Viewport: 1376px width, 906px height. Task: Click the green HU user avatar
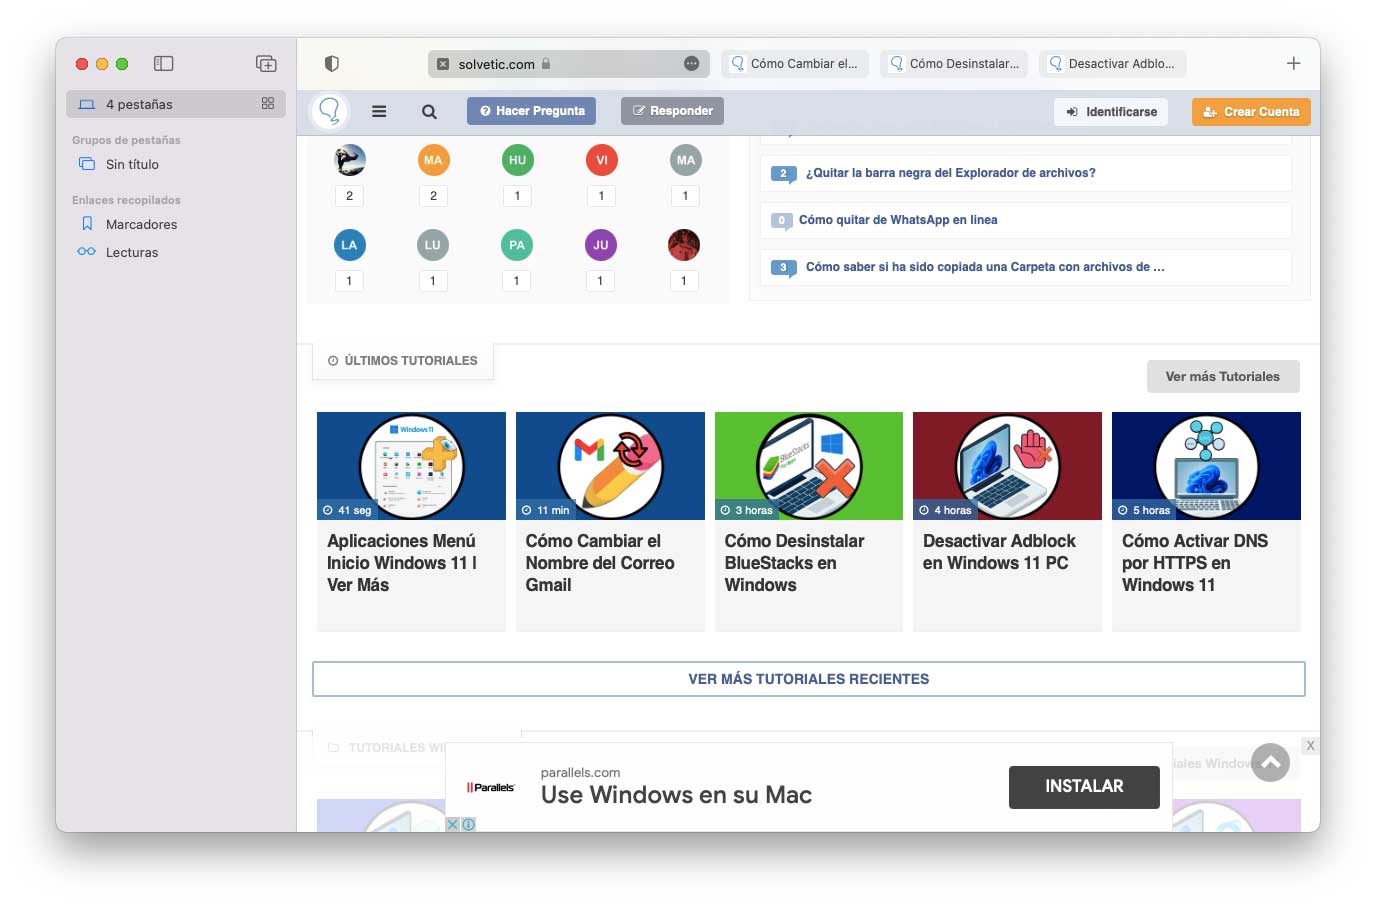pyautogui.click(x=517, y=160)
